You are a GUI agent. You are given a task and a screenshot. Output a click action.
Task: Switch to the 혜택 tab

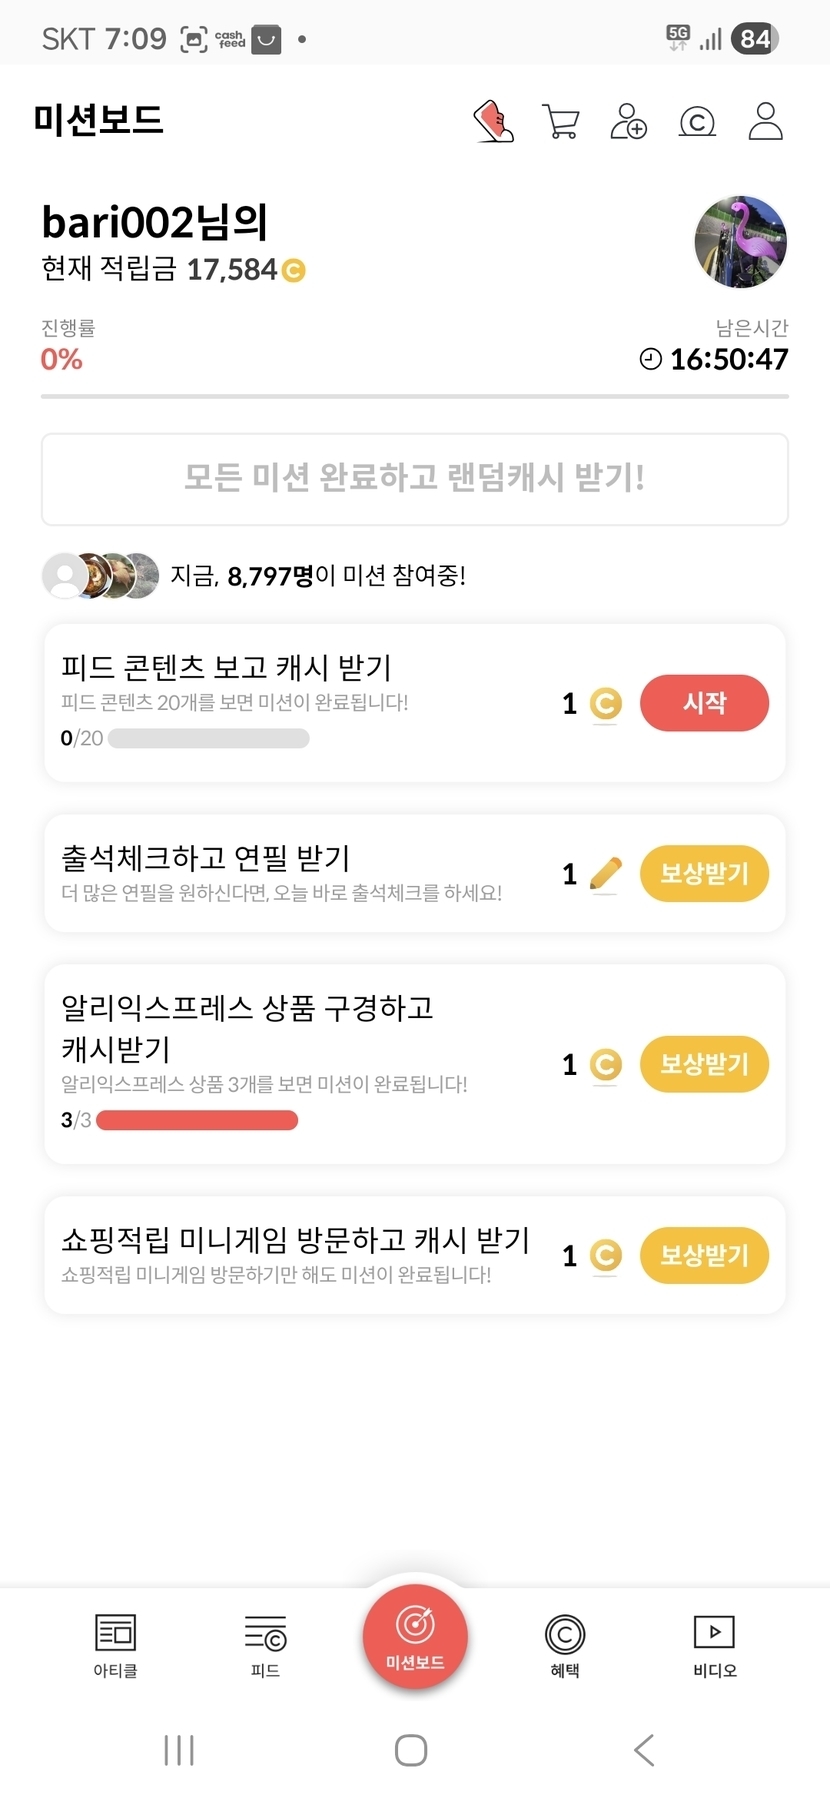tap(565, 1645)
